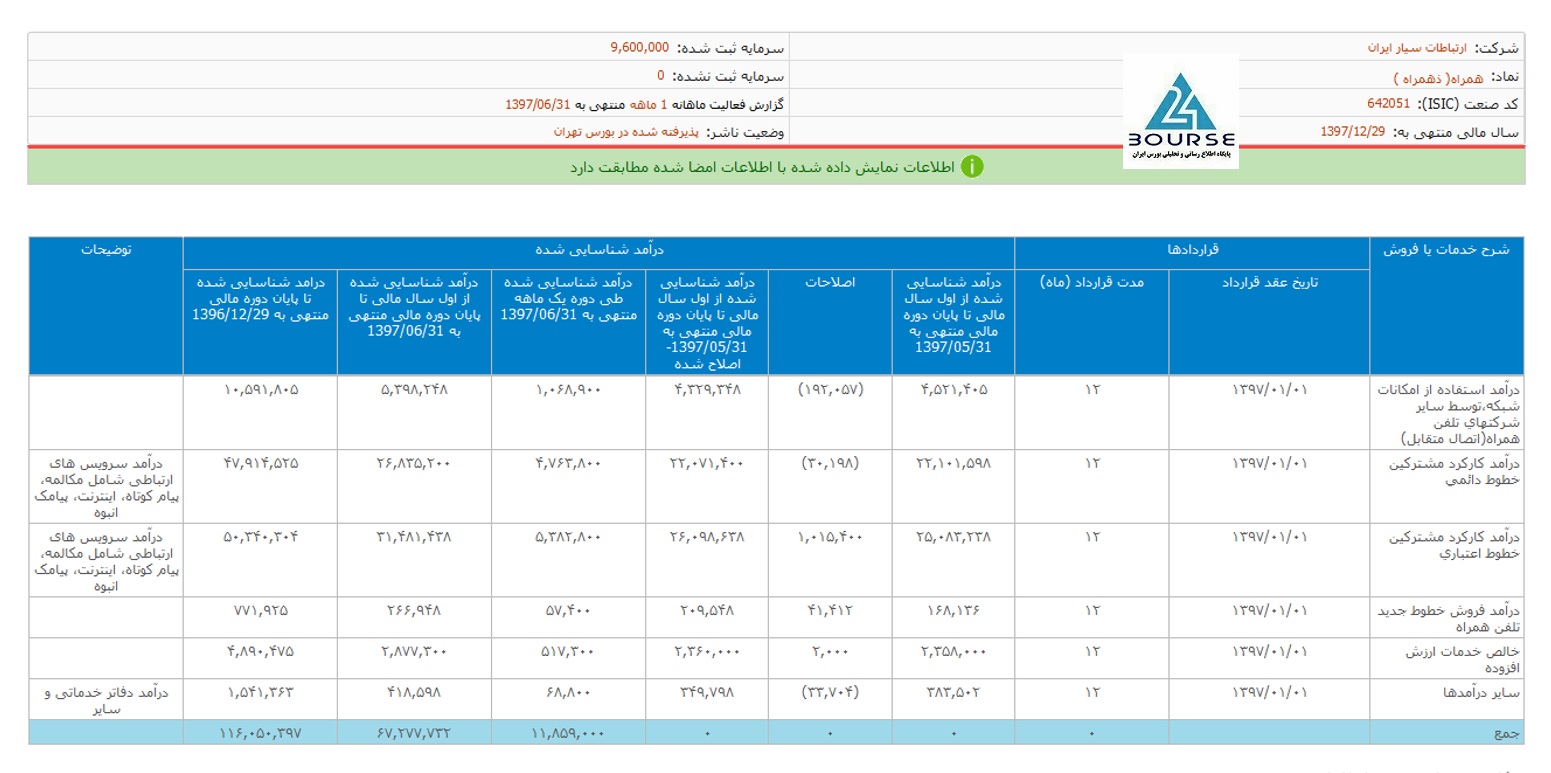Image resolution: width=1551 pixels, height=773 pixels.
Task: Click the مدت قرارداد (ماه) column header
Action: click(1091, 282)
